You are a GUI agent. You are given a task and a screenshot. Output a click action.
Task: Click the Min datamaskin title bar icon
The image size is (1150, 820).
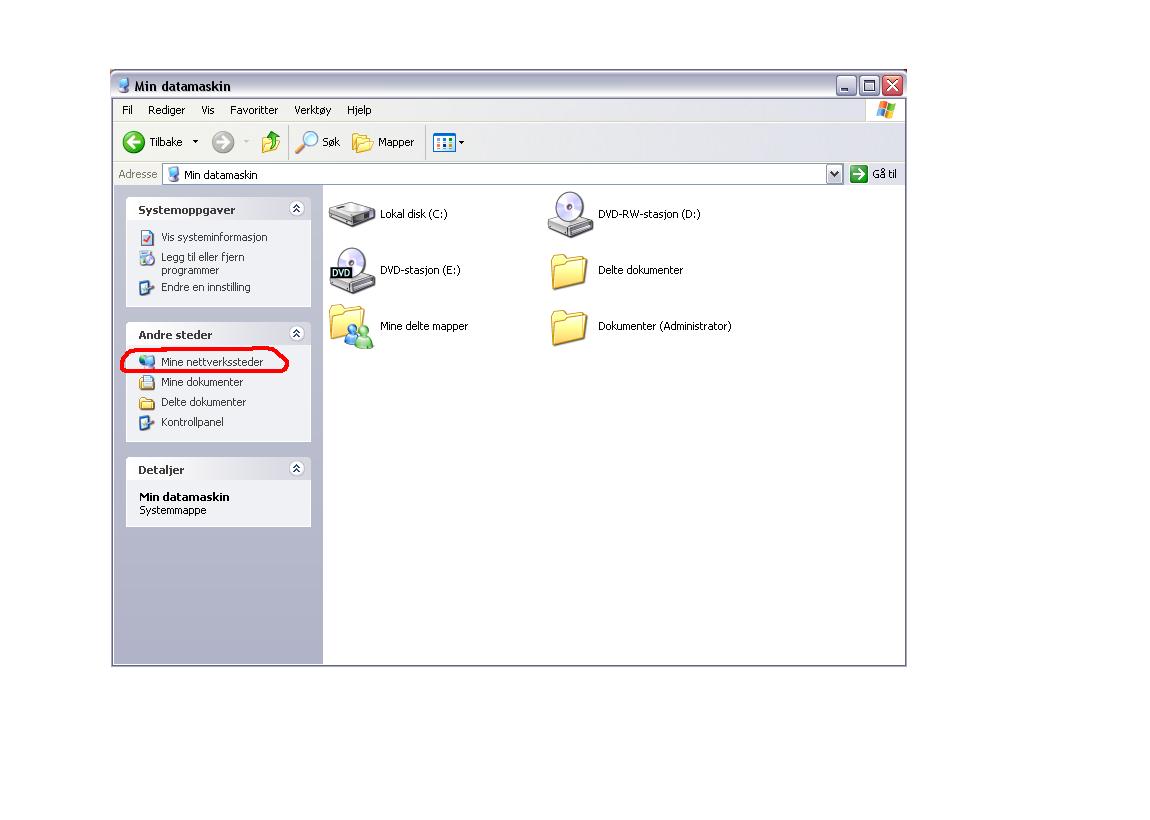pyautogui.click(x=124, y=86)
